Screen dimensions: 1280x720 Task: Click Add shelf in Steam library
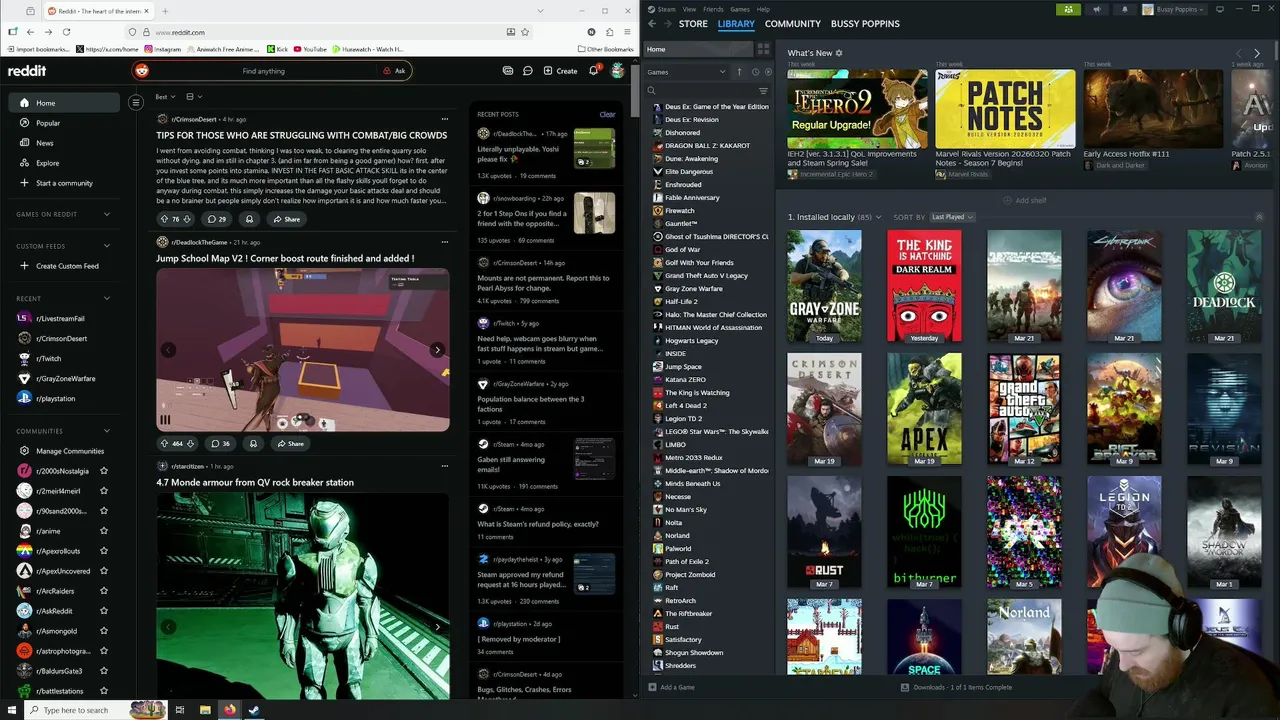1025,200
